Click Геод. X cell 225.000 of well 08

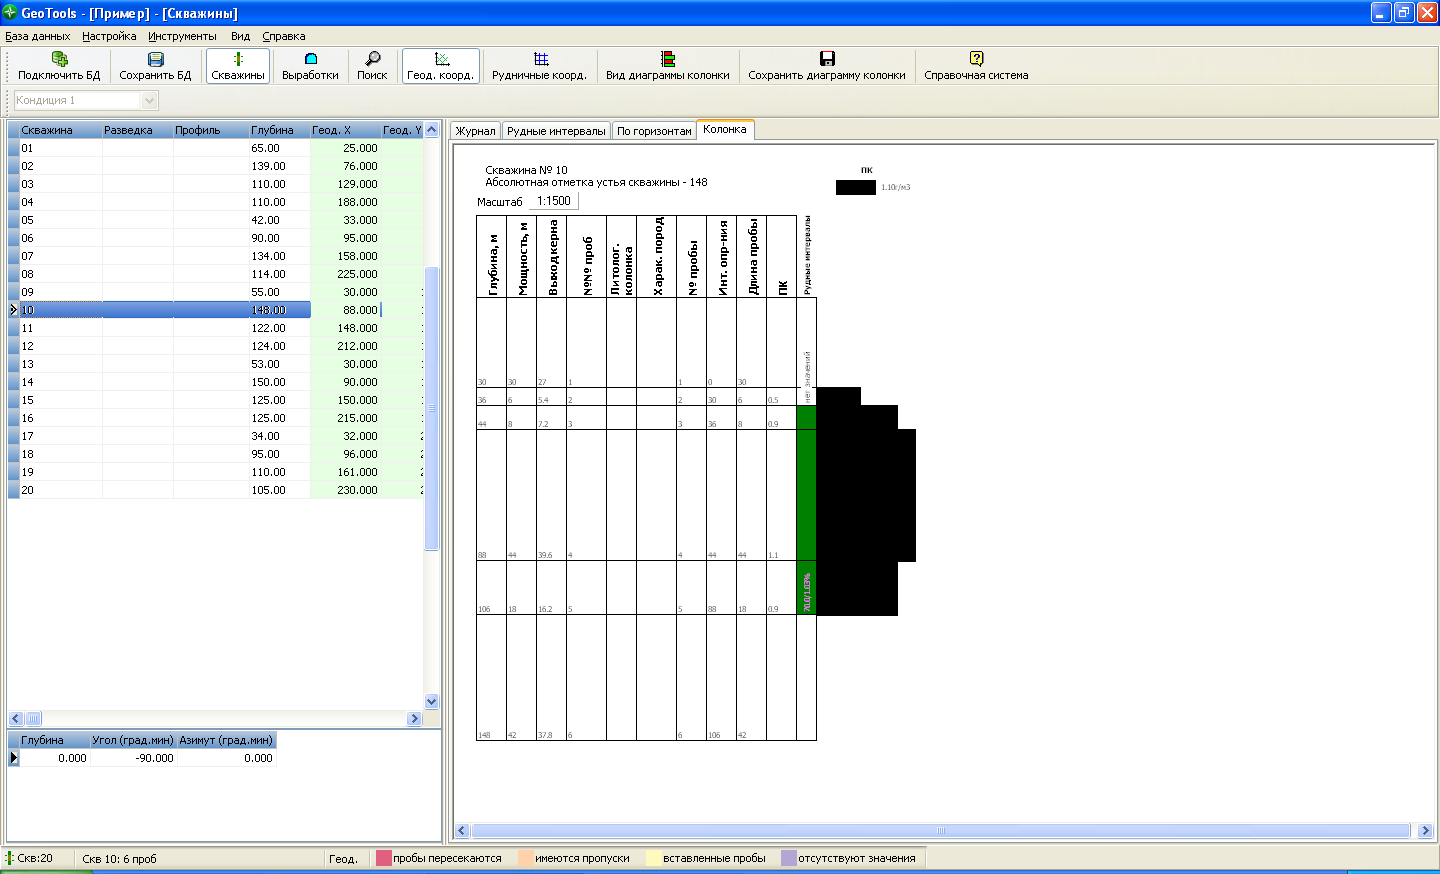[x=345, y=274]
